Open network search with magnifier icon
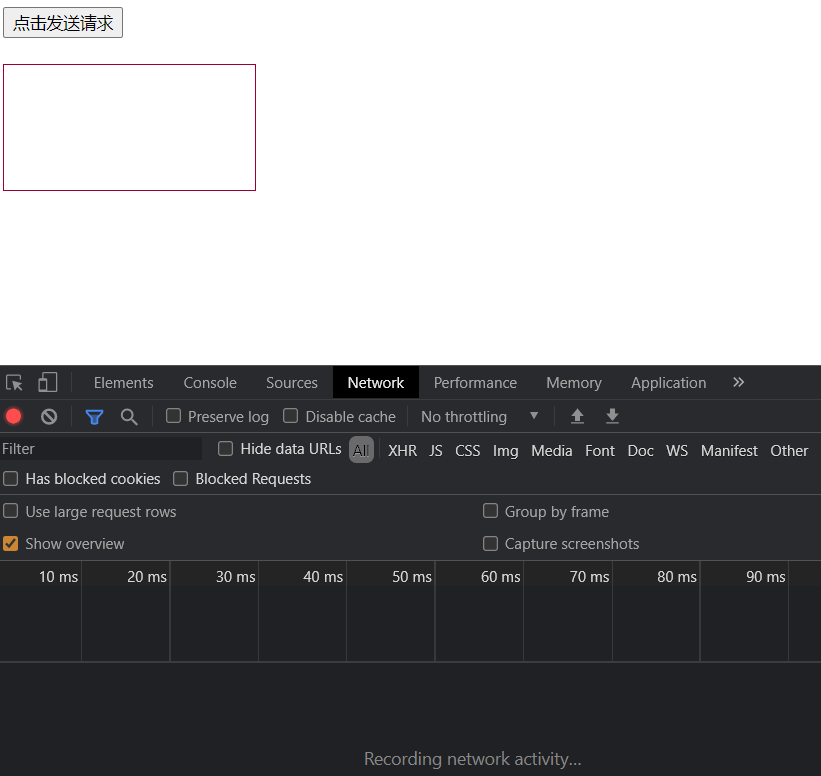 129,417
